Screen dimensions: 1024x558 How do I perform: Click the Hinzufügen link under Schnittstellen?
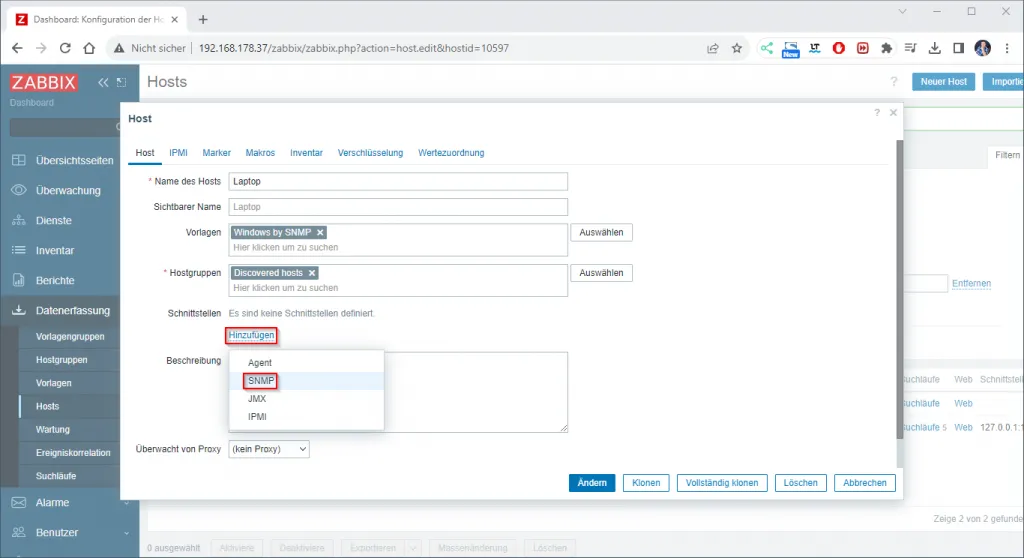click(252, 335)
